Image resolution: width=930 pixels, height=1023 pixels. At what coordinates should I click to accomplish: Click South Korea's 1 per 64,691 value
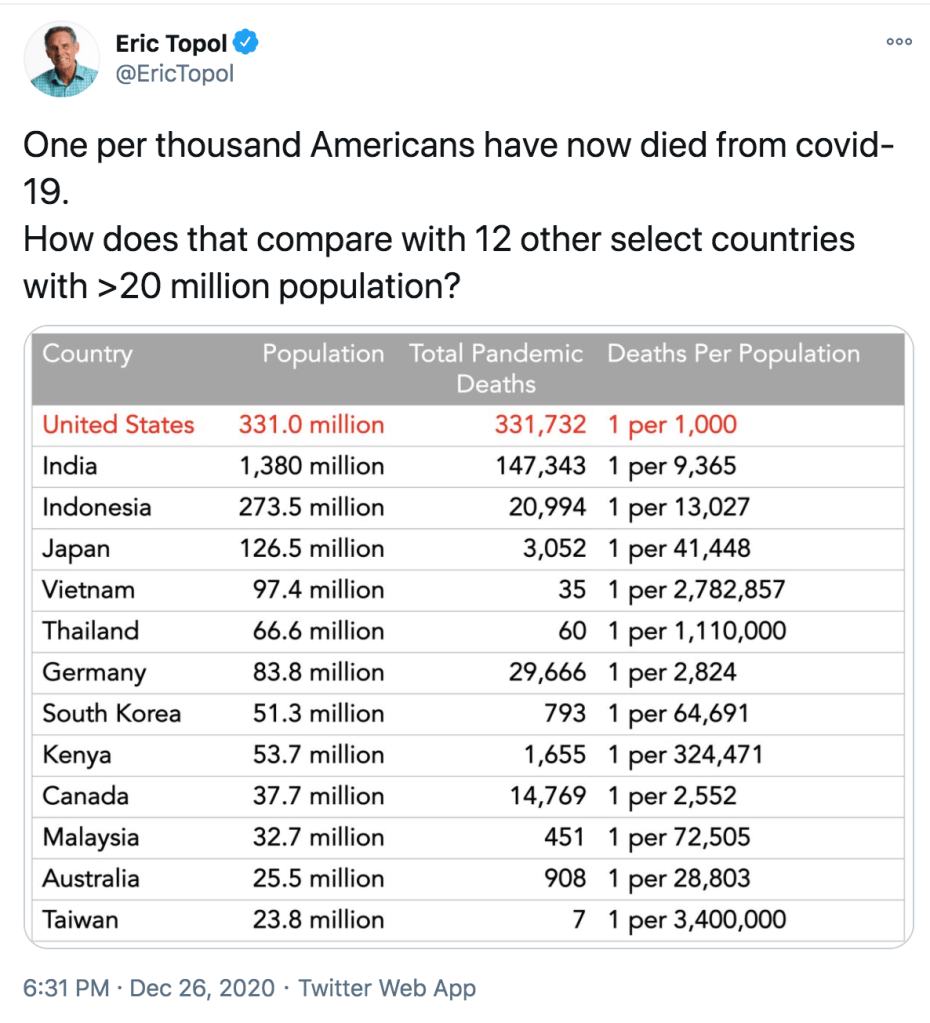[x=677, y=713]
